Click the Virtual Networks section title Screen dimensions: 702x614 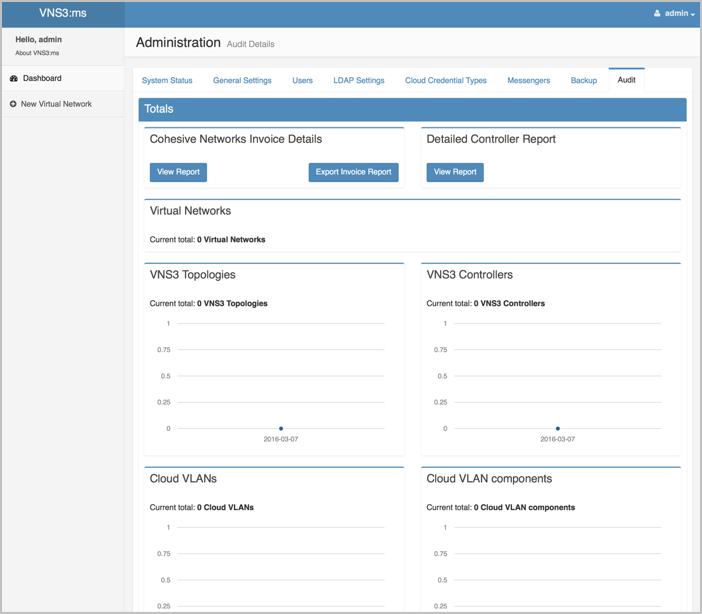point(190,211)
